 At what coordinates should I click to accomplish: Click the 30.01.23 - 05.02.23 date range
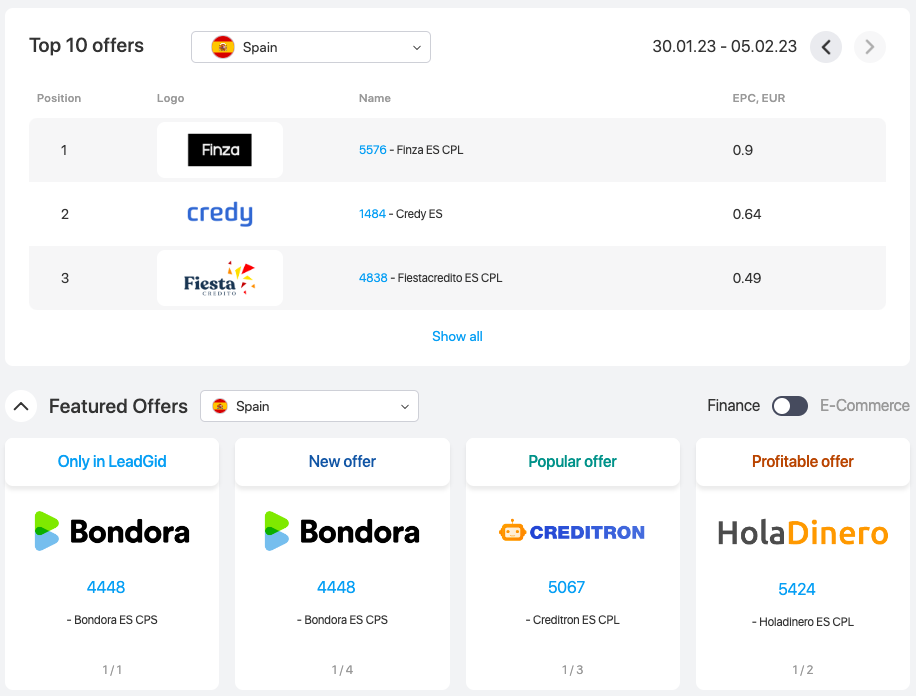(x=724, y=46)
